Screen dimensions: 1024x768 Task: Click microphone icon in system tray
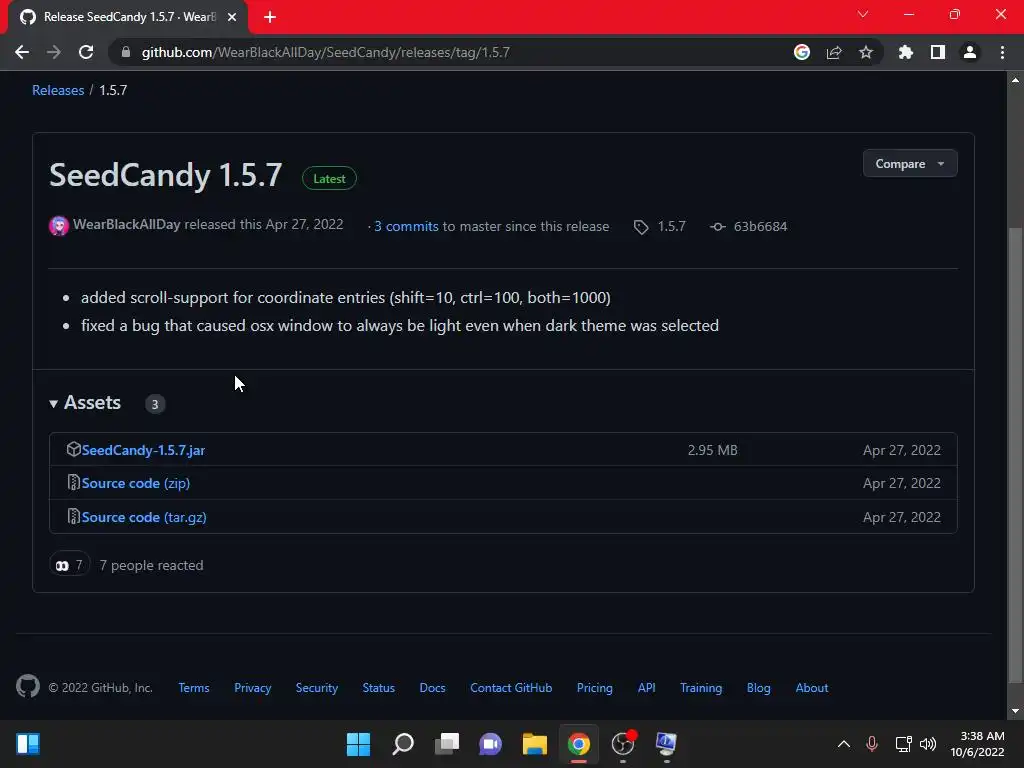pos(872,744)
